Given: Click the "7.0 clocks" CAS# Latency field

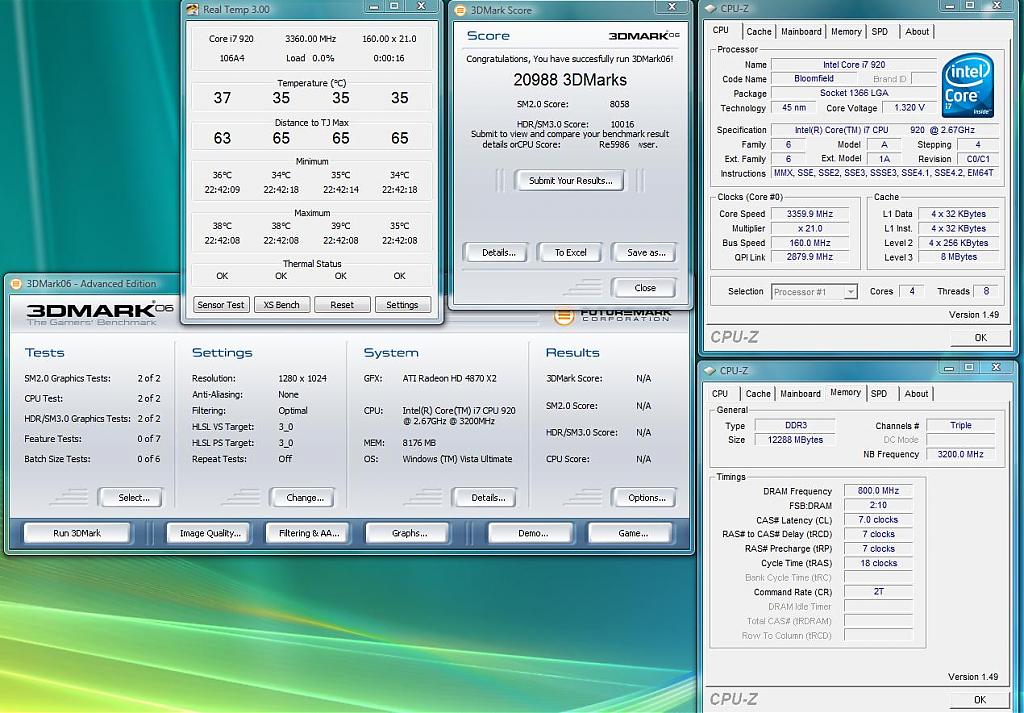Looking at the screenshot, I should point(878,520).
